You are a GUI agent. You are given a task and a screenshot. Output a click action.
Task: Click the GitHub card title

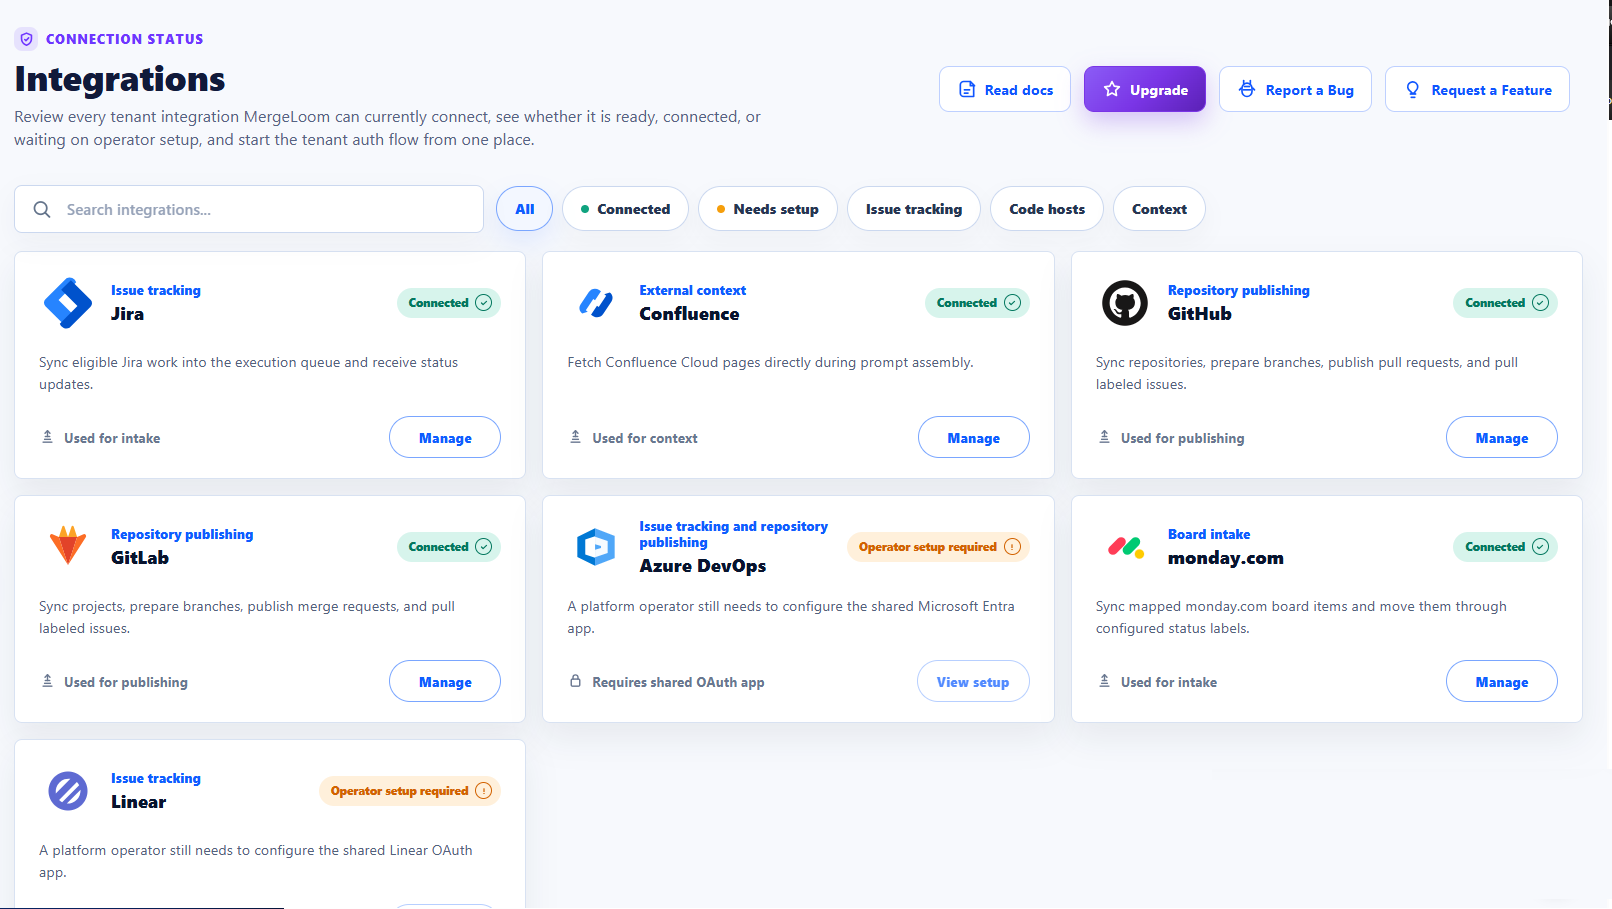click(x=1200, y=314)
